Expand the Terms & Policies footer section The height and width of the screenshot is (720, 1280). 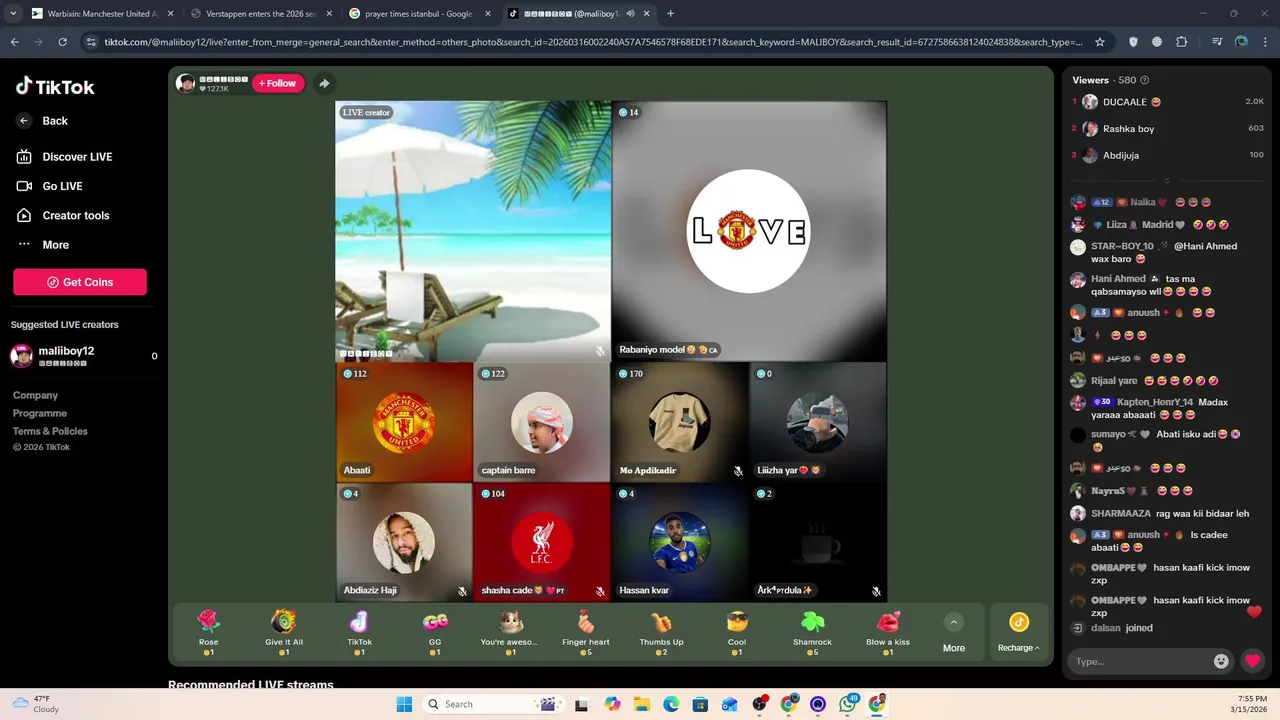pyautogui.click(x=50, y=431)
